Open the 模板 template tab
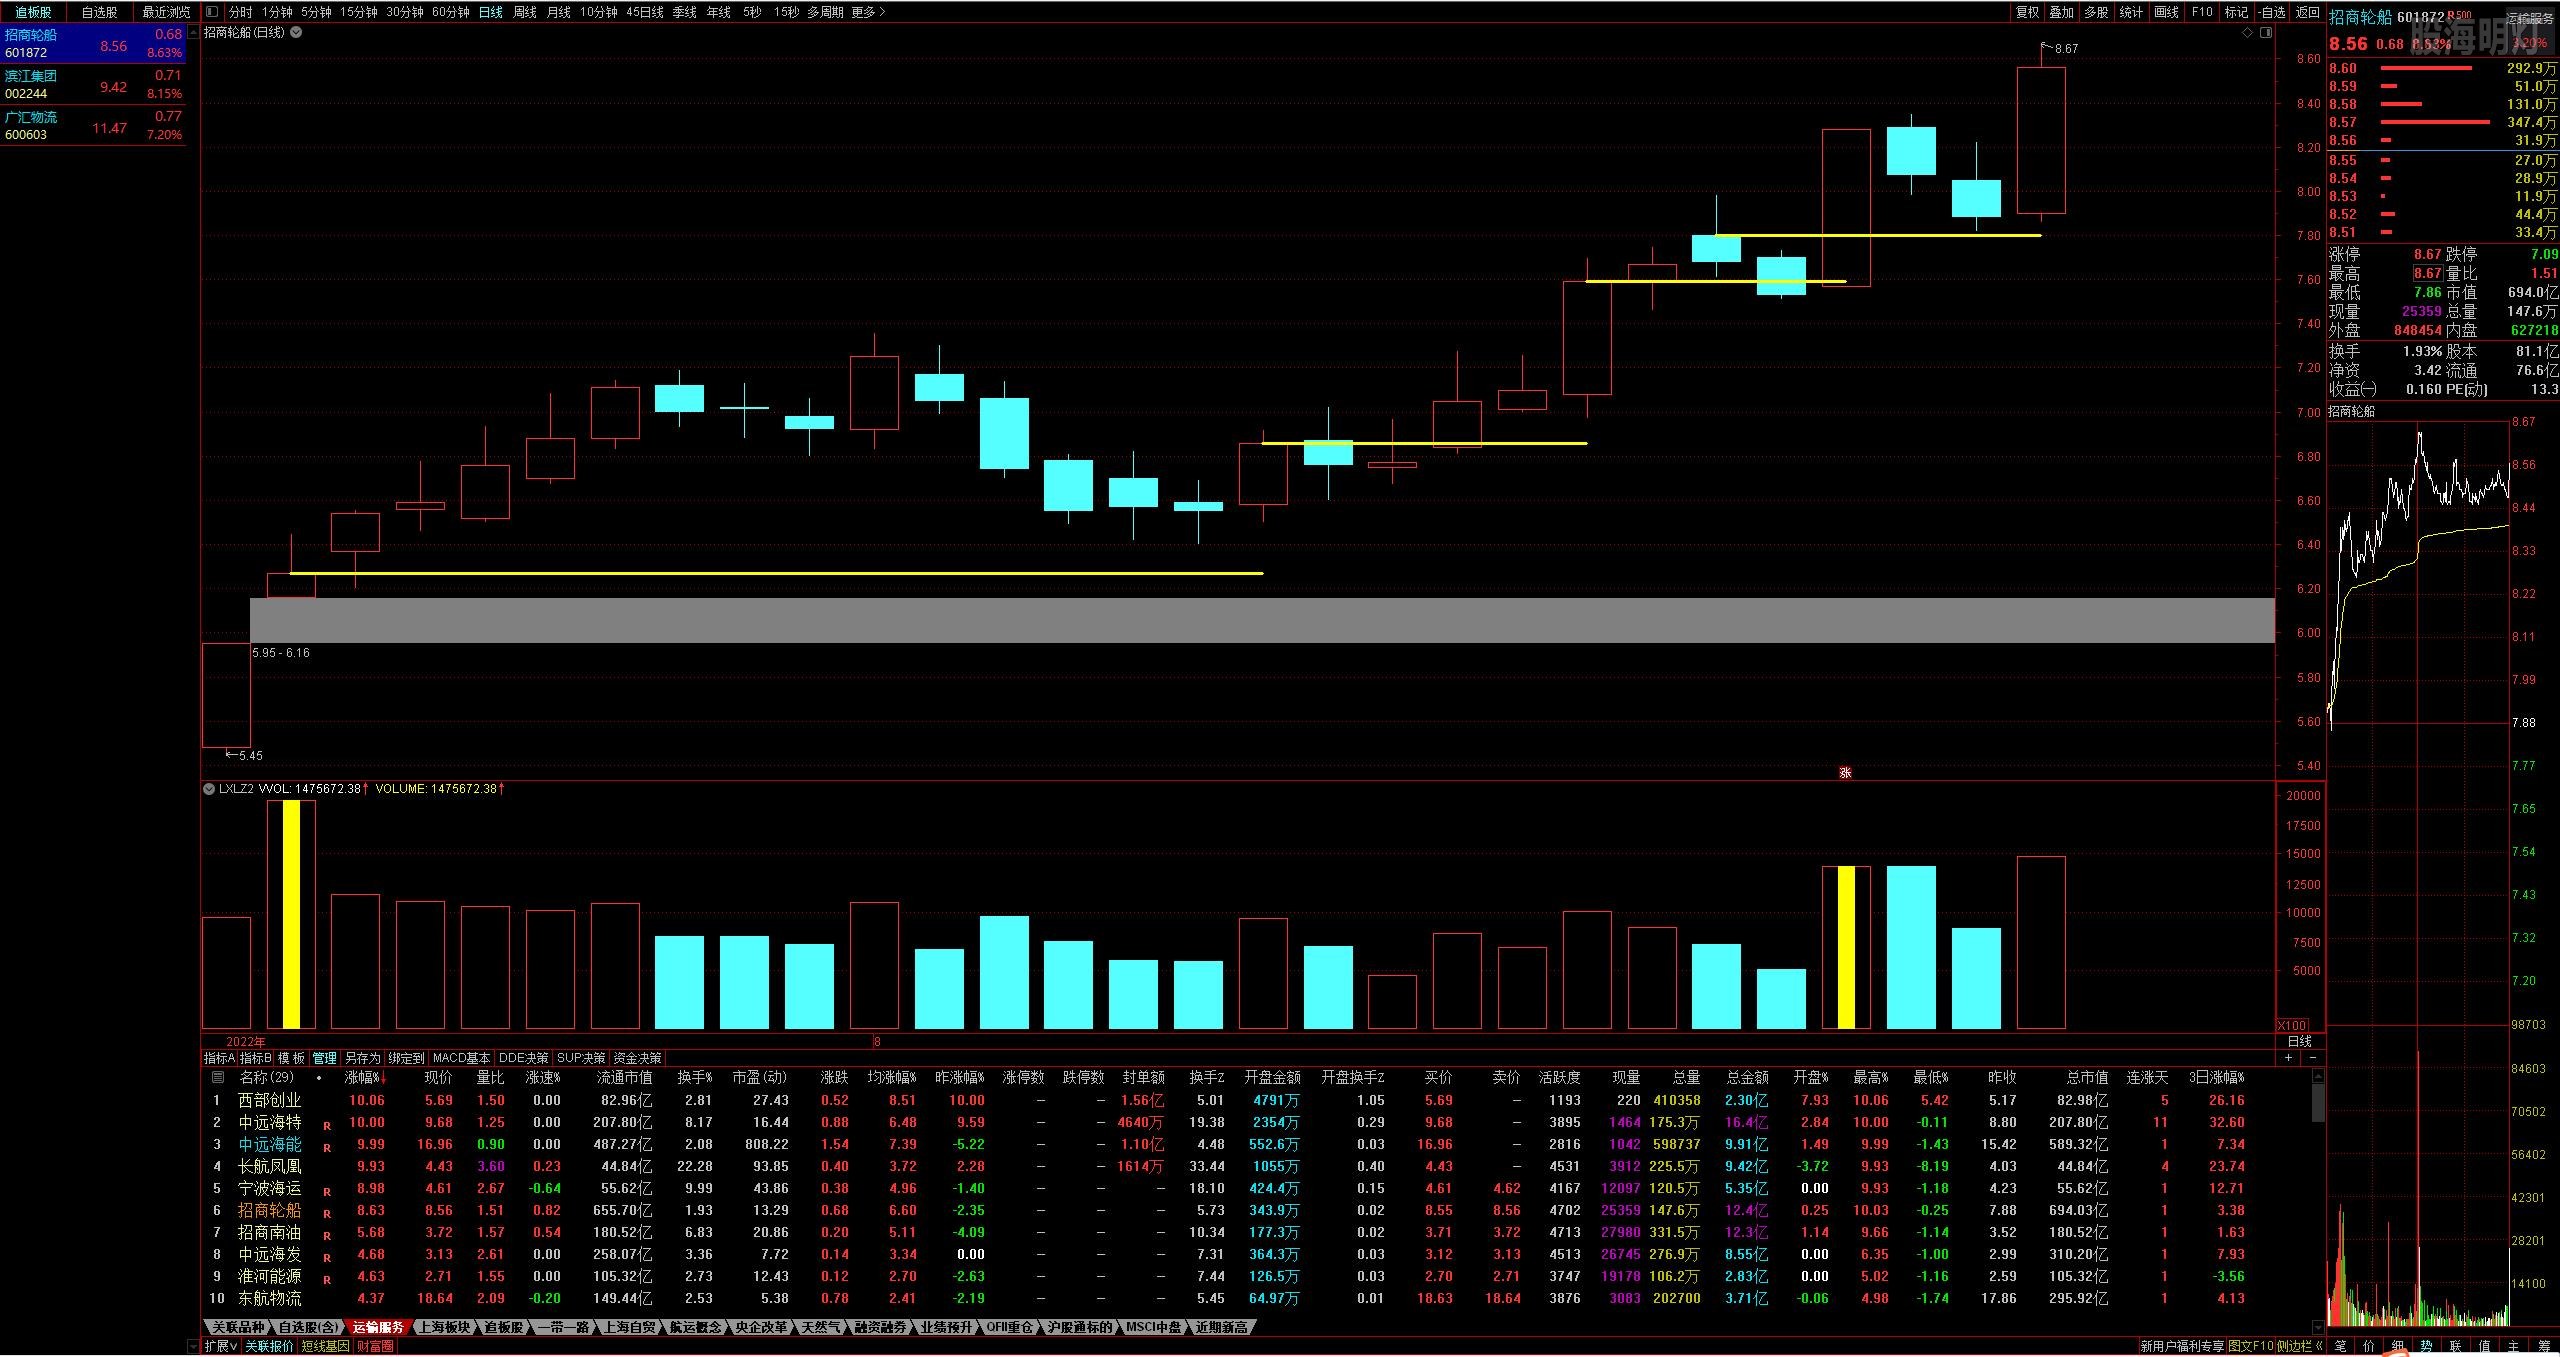 click(x=291, y=1058)
